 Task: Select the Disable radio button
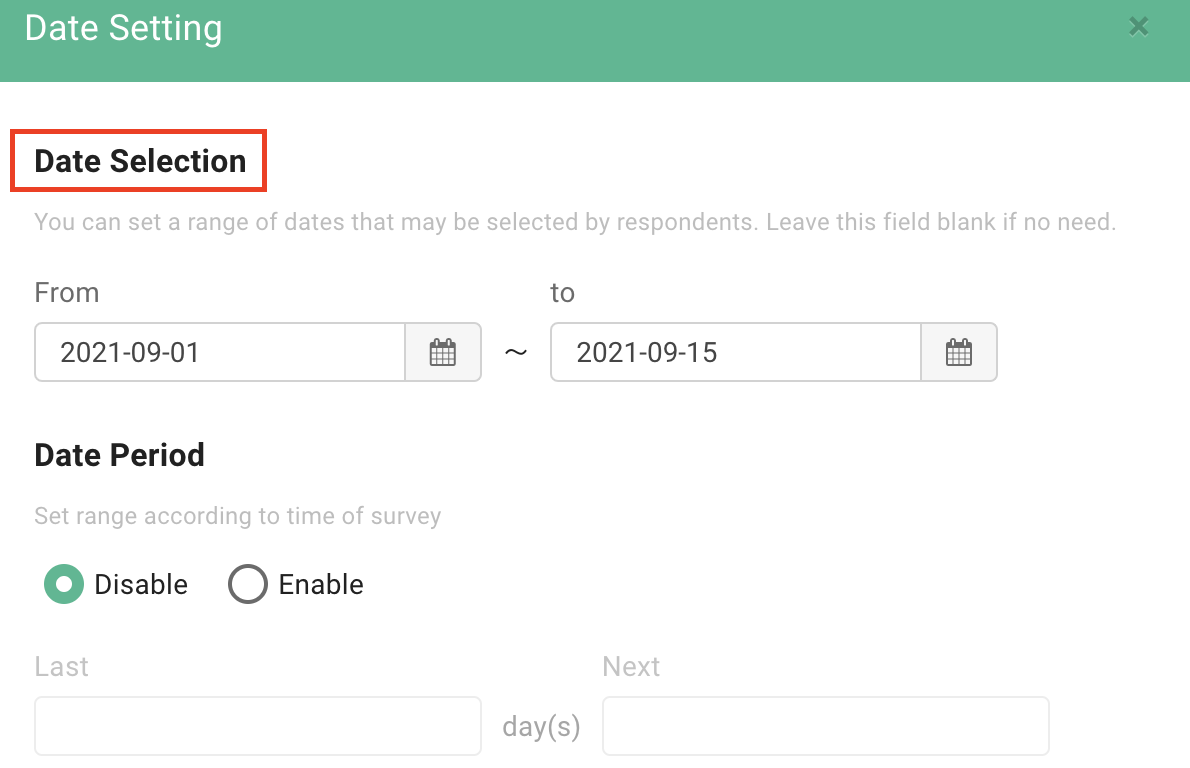pyautogui.click(x=64, y=584)
